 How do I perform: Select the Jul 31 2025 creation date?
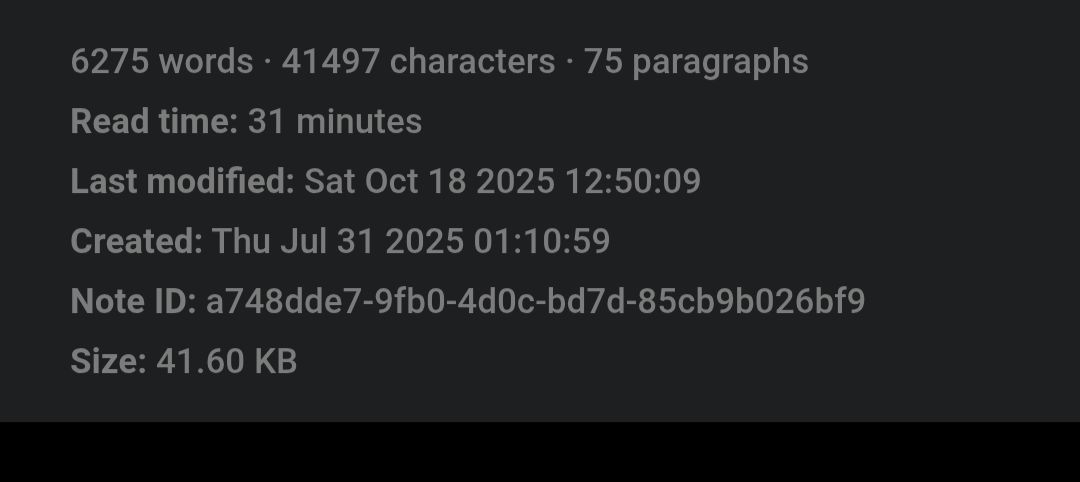point(378,241)
